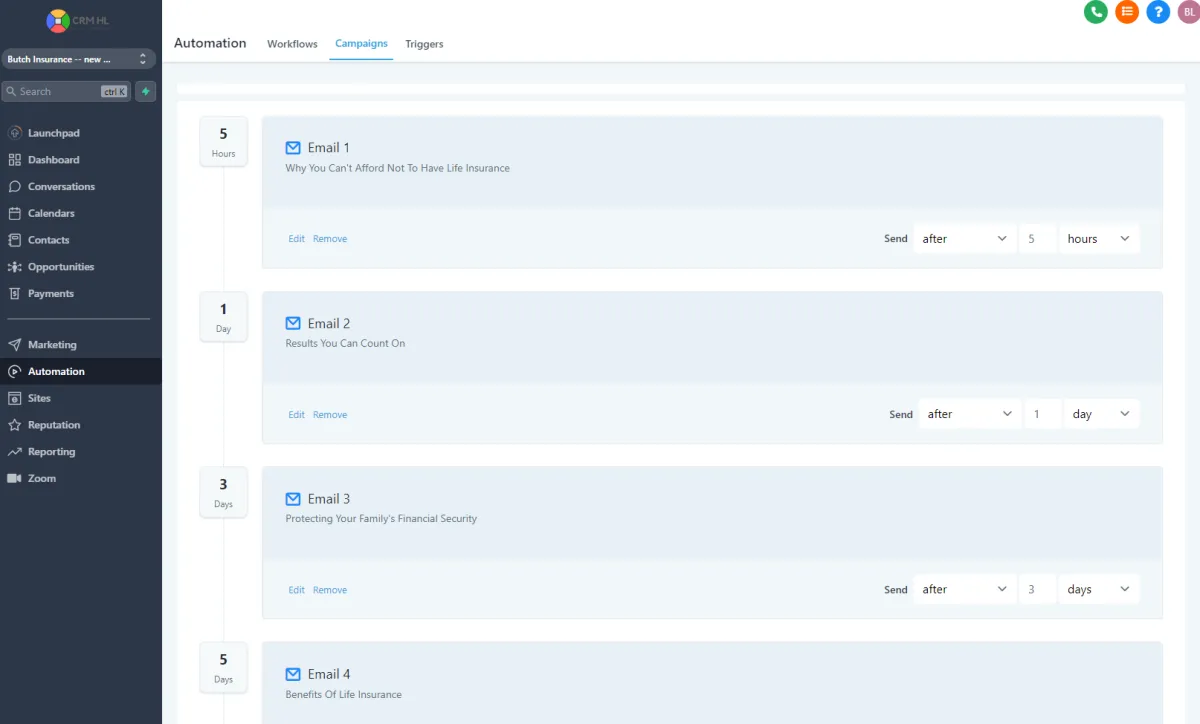Switch to the Workflows tab
This screenshot has height=724, width=1200.
[292, 44]
